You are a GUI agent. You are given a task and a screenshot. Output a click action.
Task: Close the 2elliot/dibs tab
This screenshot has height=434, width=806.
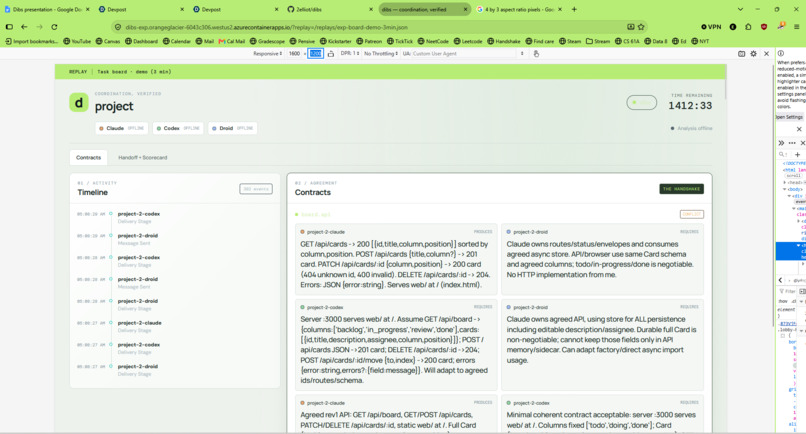tap(371, 9)
